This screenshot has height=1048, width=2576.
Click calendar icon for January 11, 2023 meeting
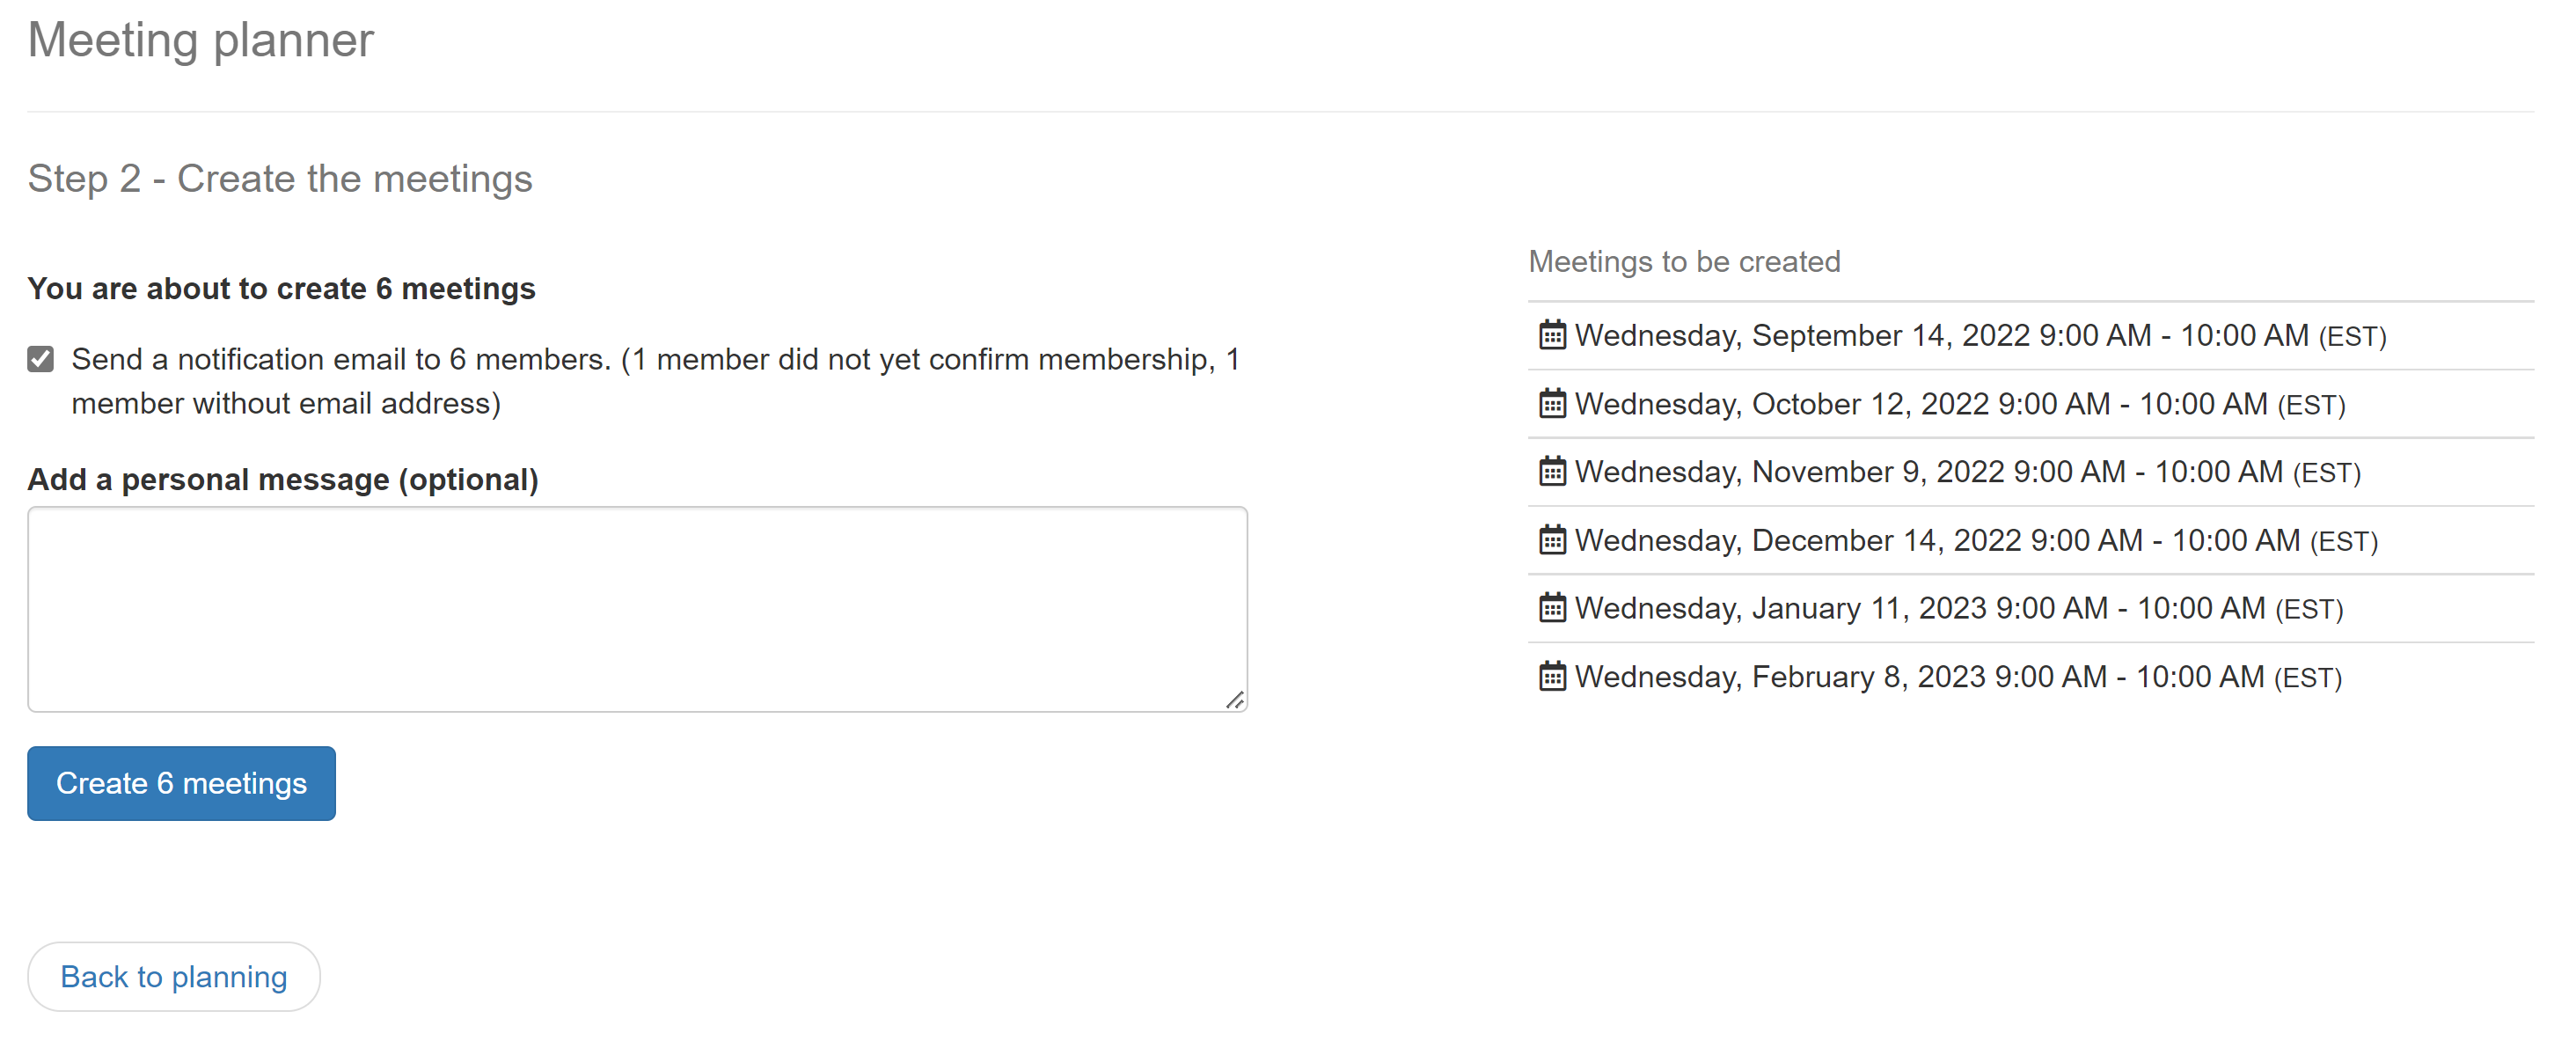pyautogui.click(x=1551, y=608)
